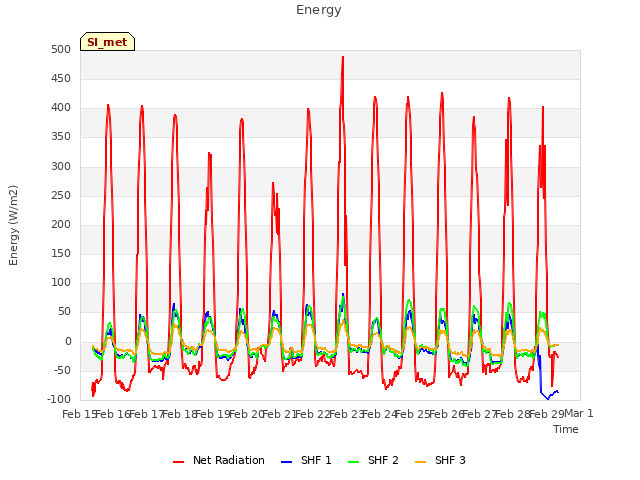Click the 0 y-axis tick label
Screen dimensions: 640x480
(68, 342)
